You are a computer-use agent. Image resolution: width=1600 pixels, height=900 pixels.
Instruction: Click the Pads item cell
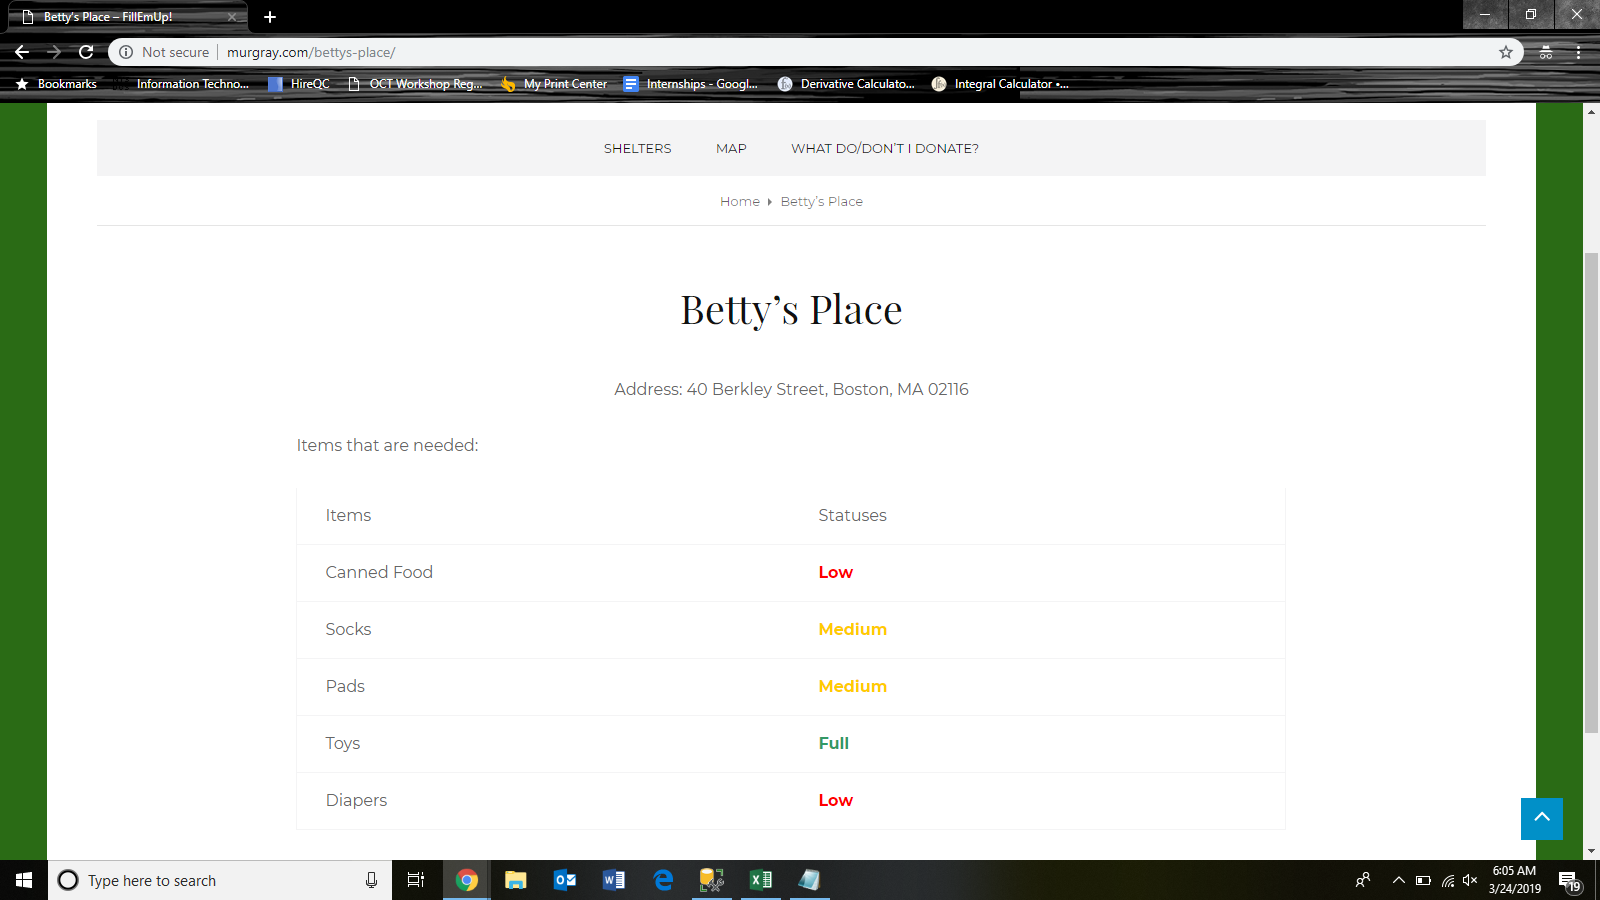345,686
